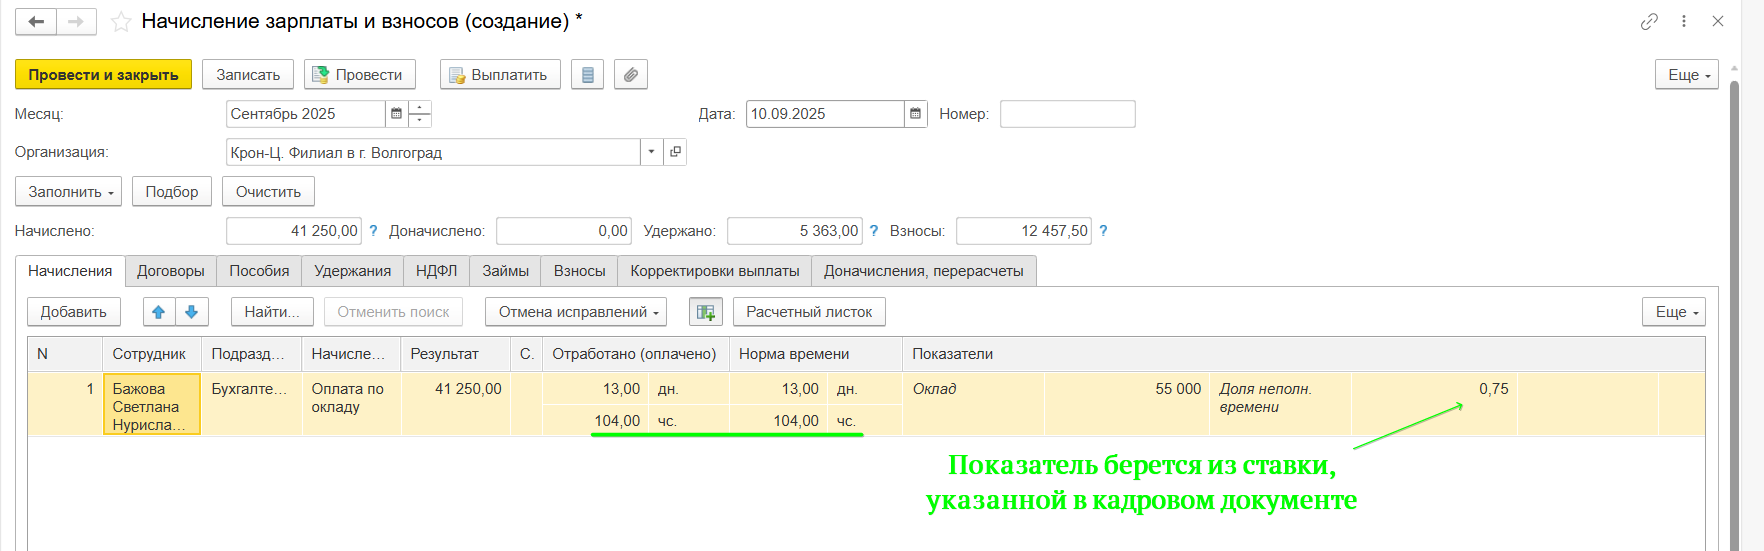Open Расчетный листок
This screenshot has width=1764, height=551.
point(808,312)
